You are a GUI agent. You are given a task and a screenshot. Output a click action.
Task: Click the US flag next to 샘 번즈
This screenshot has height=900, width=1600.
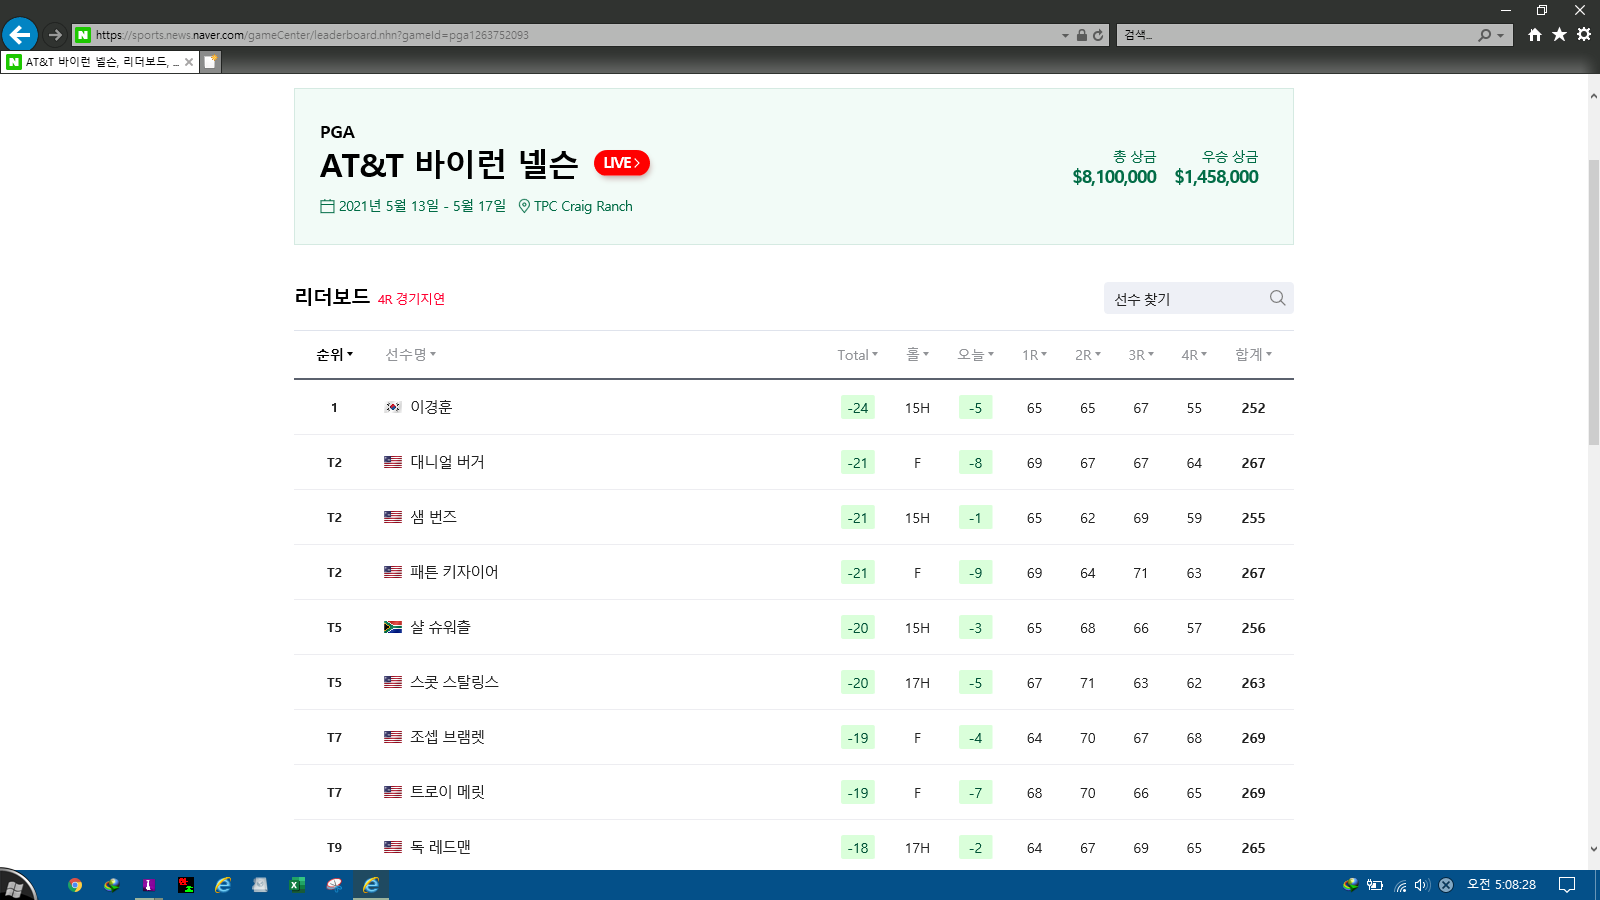pos(393,517)
